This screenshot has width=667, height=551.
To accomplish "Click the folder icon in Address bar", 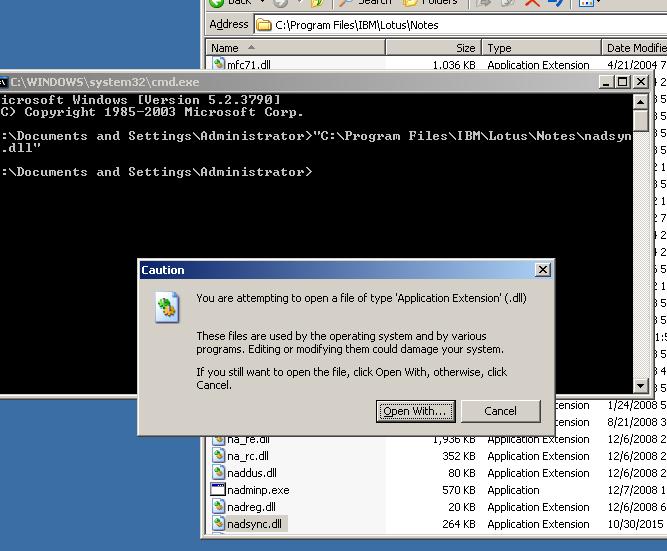I will point(264,25).
